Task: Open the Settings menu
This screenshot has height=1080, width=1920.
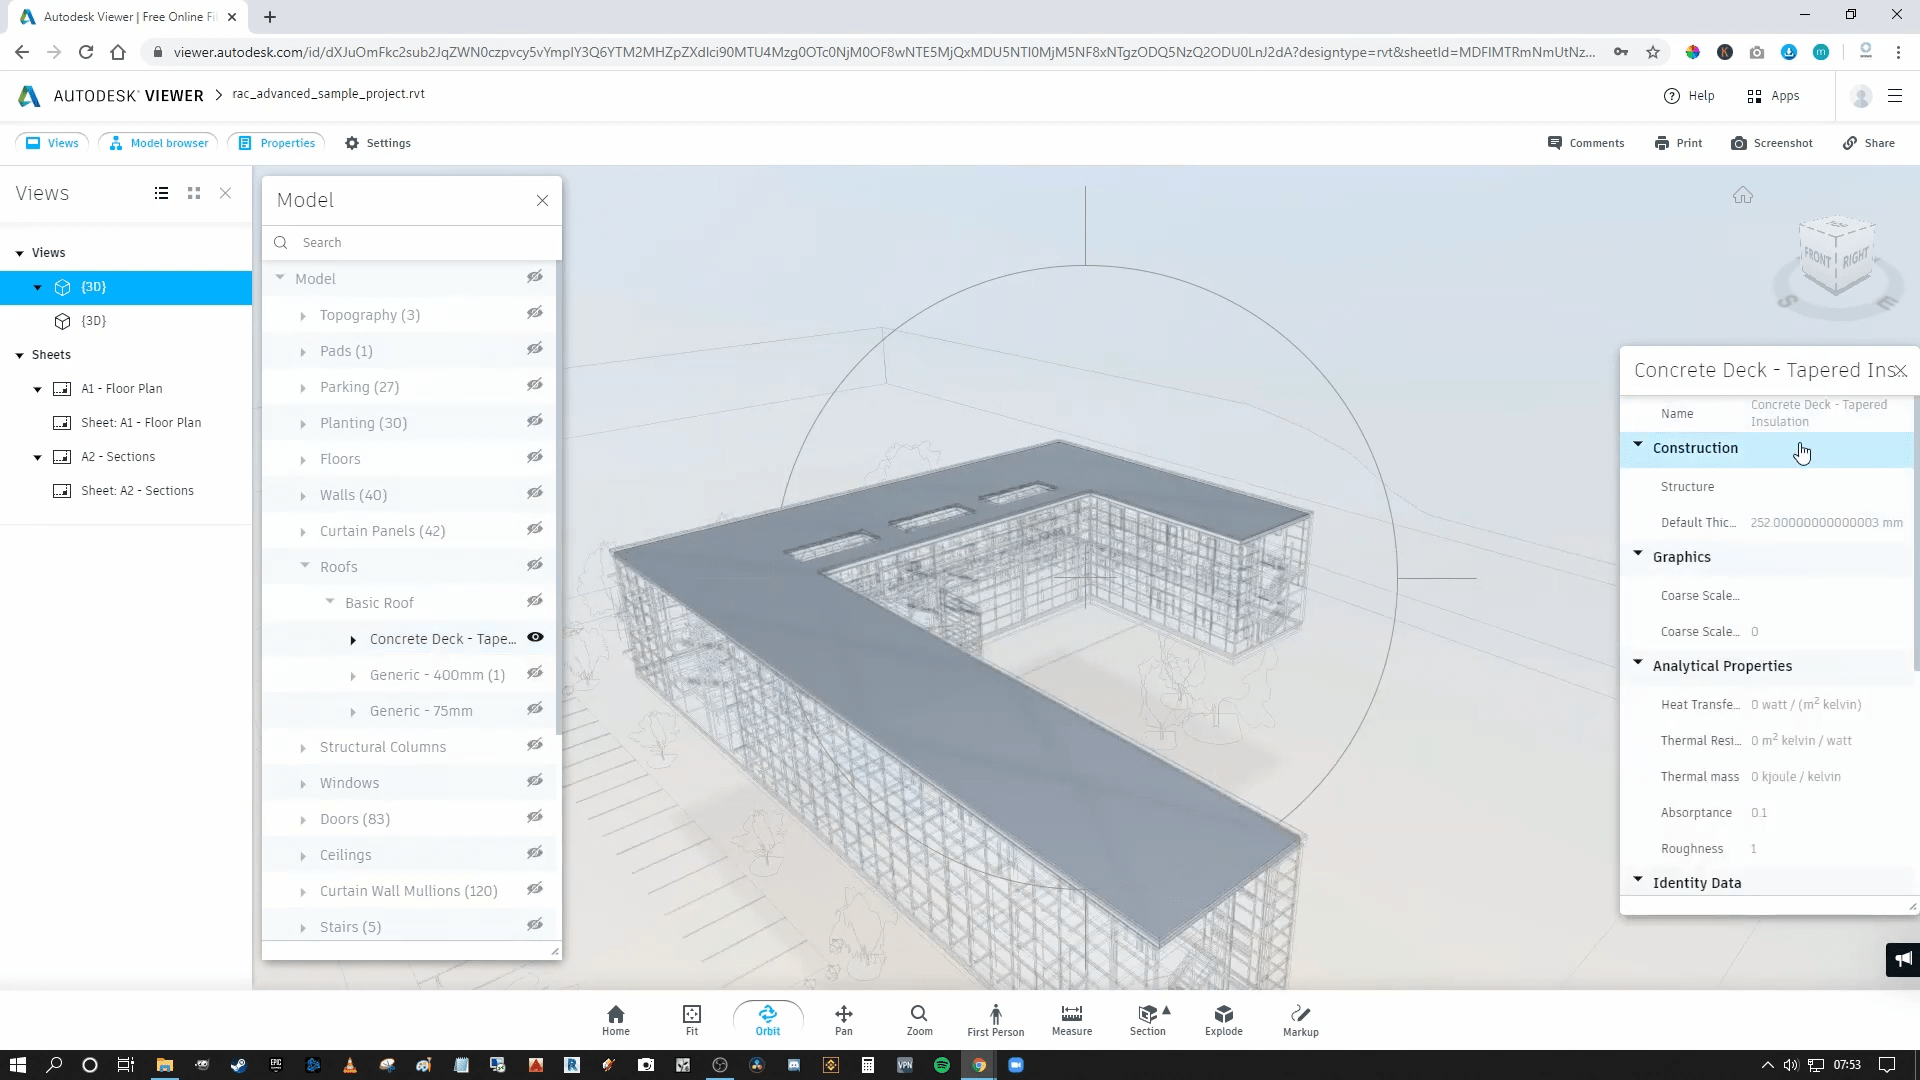Action: (378, 143)
